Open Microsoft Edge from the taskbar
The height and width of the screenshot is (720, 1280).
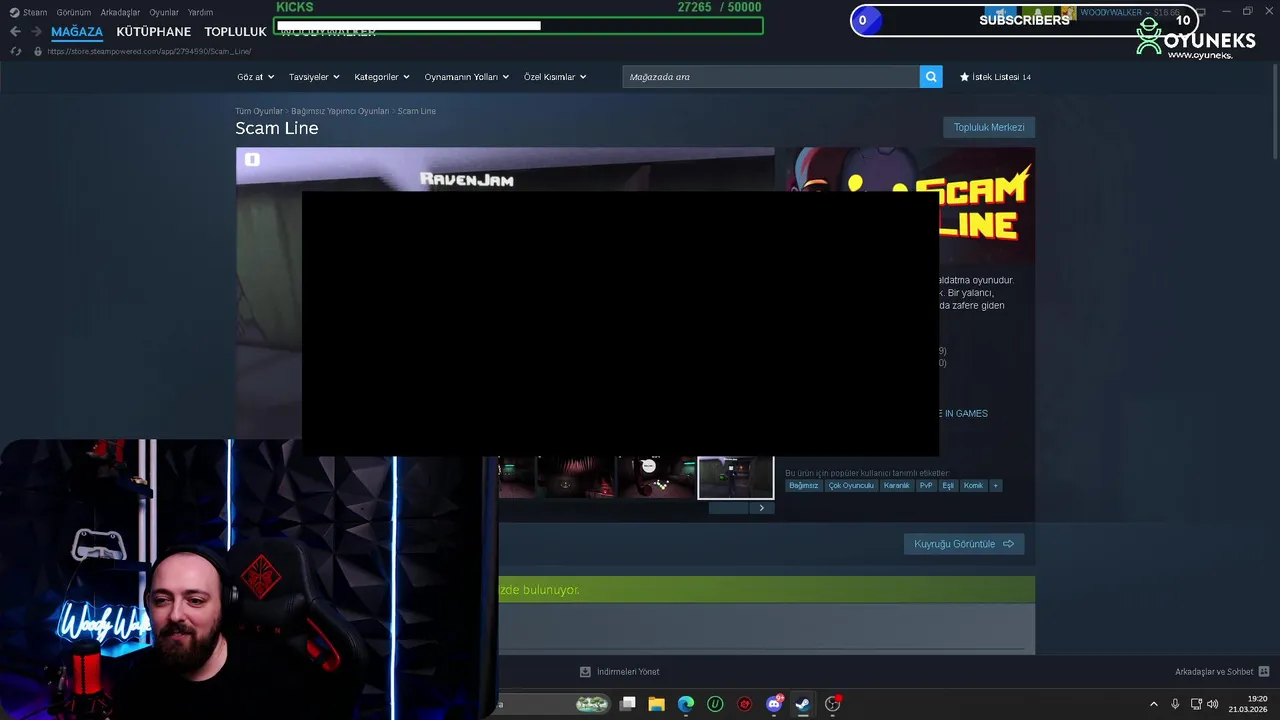click(x=686, y=704)
